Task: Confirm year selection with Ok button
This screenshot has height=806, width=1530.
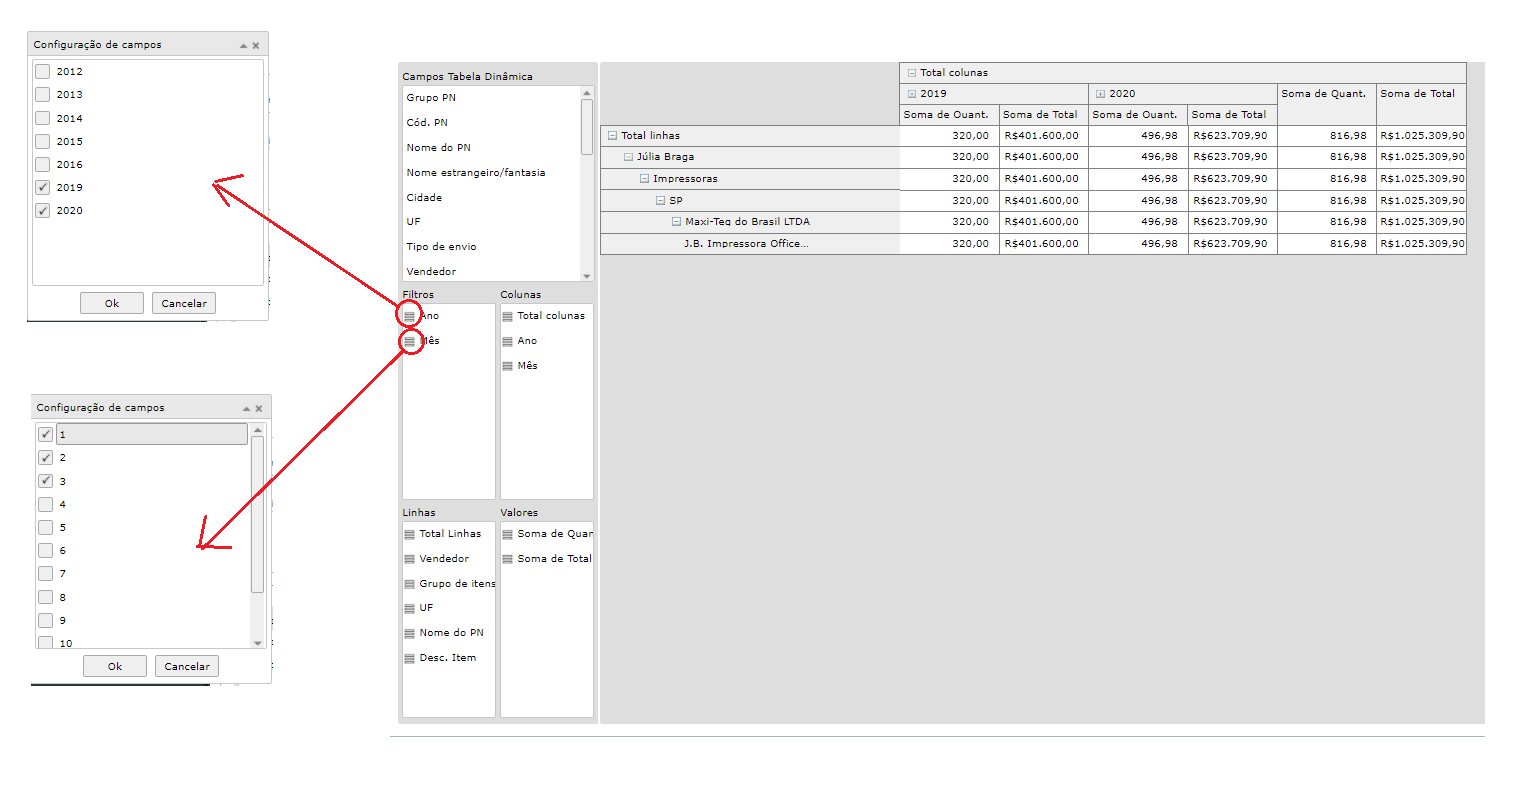Action: coord(112,303)
